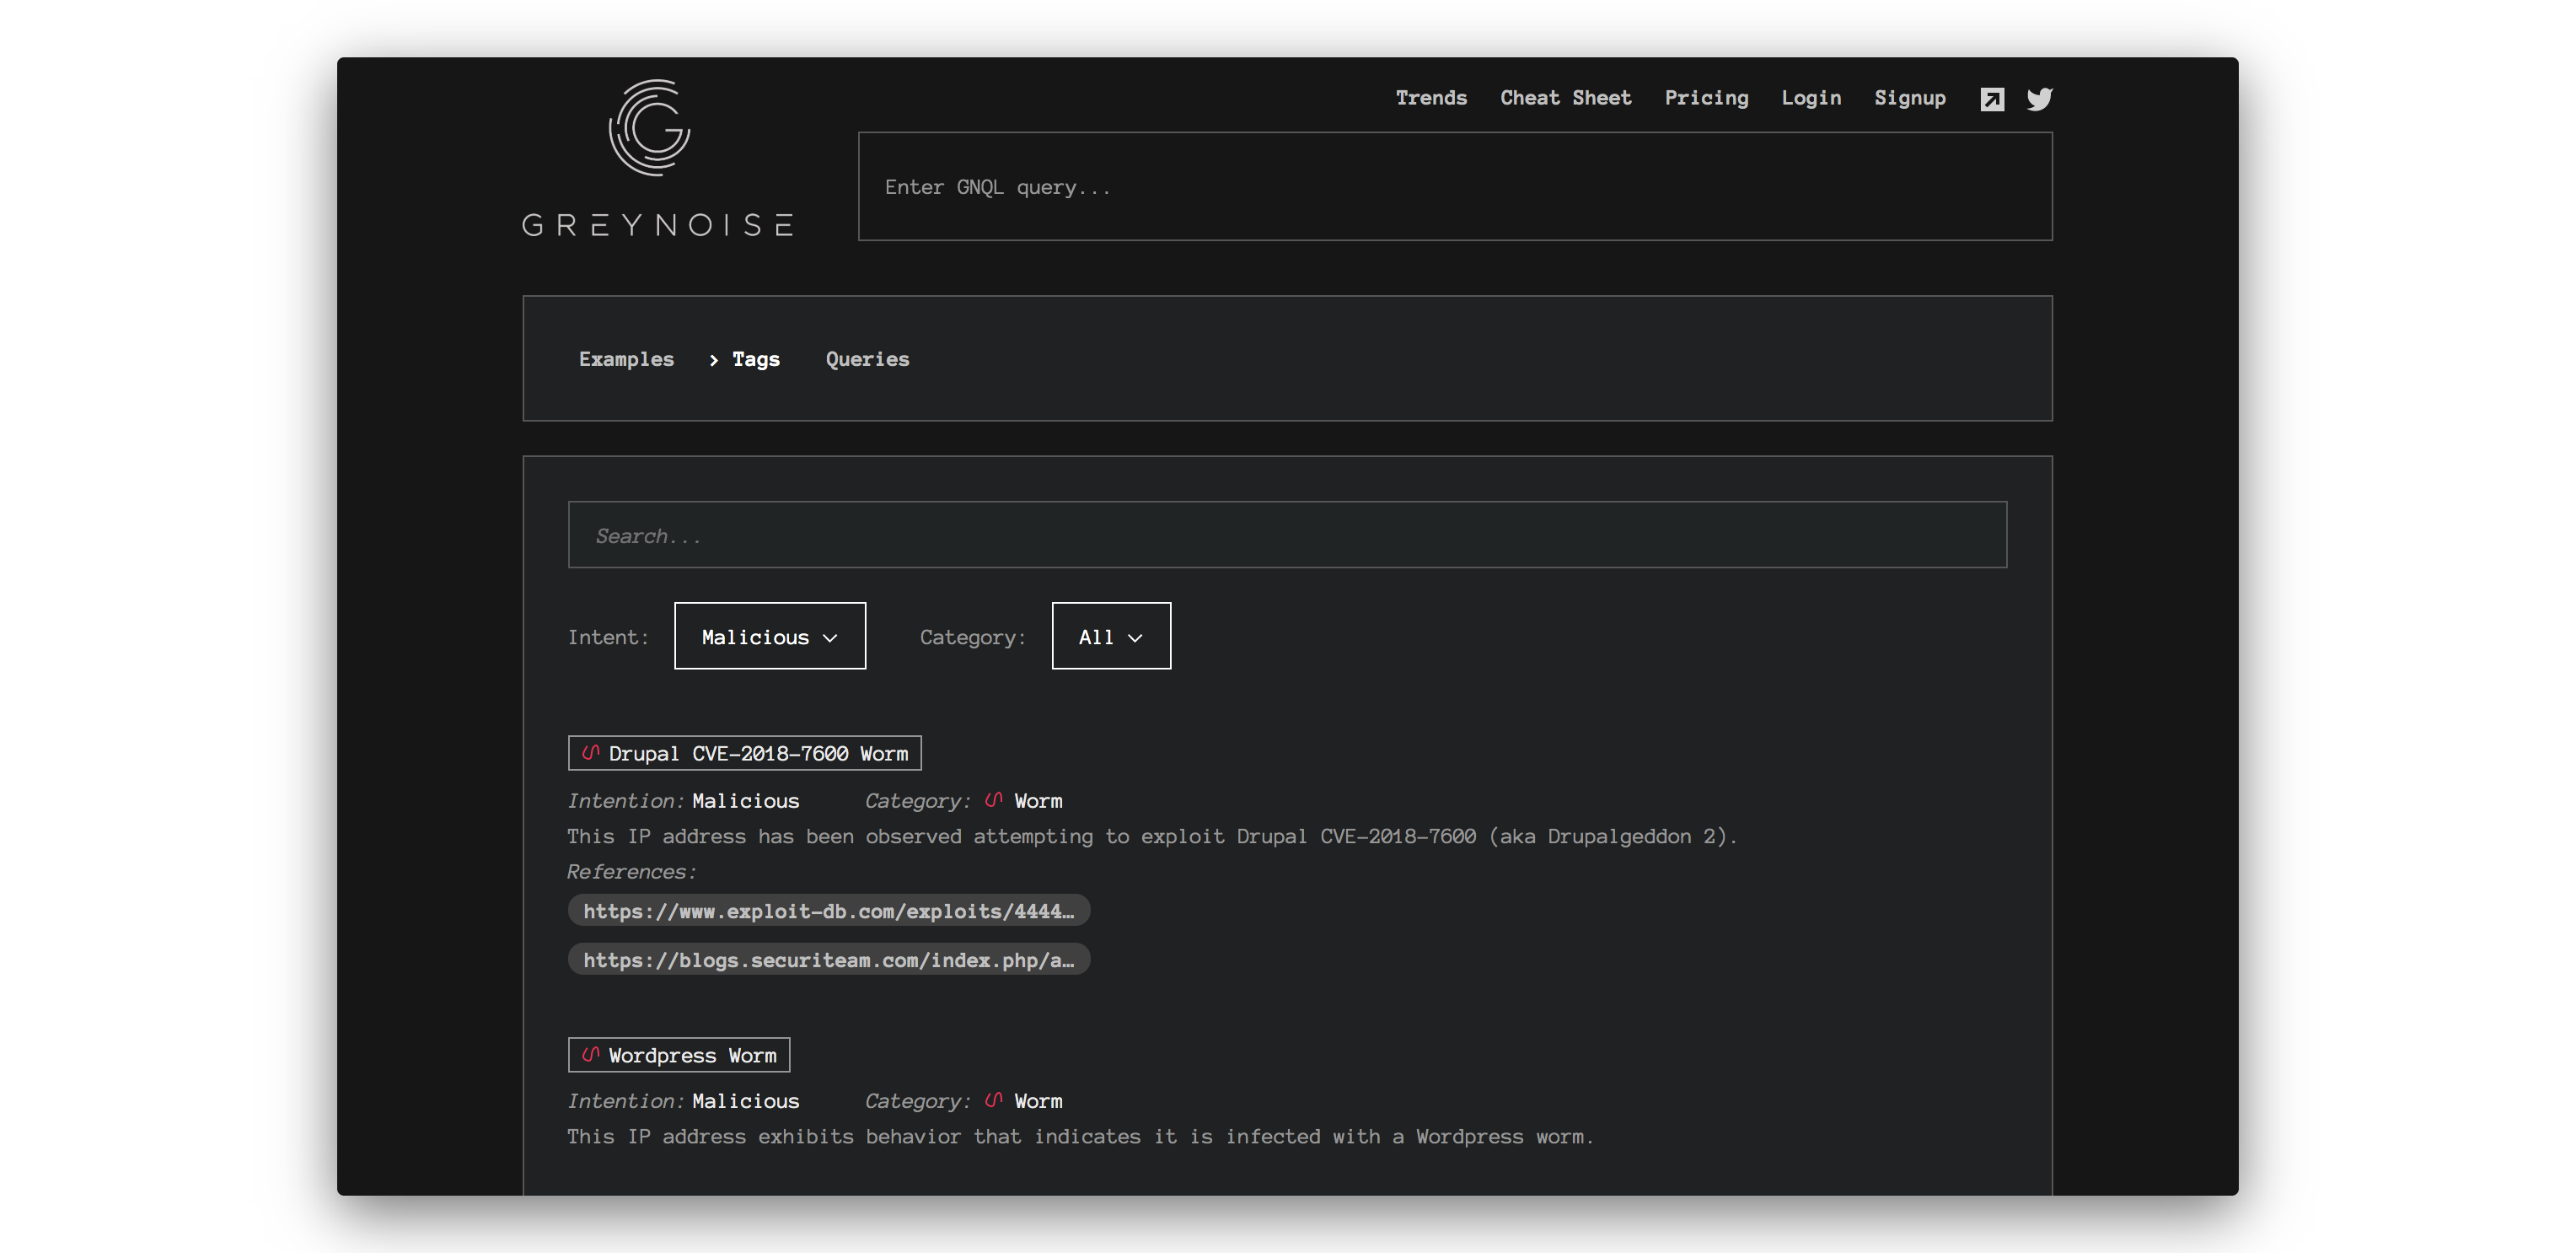
Task: Click worm category icon under Wordpress entry
Action: point(993,1100)
